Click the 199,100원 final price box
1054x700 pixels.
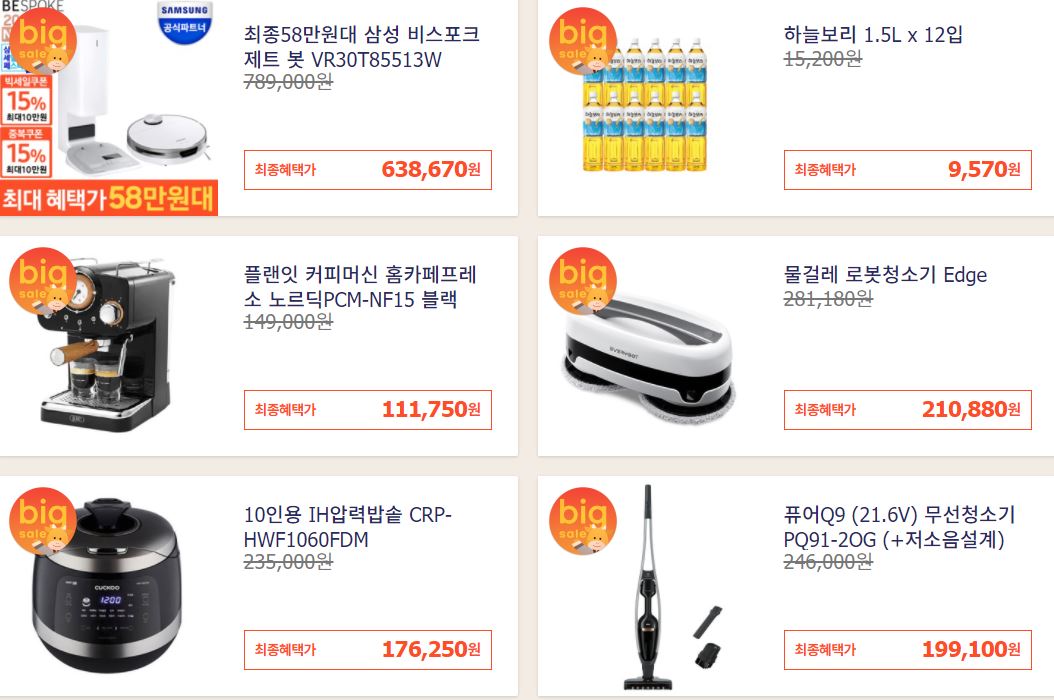907,650
